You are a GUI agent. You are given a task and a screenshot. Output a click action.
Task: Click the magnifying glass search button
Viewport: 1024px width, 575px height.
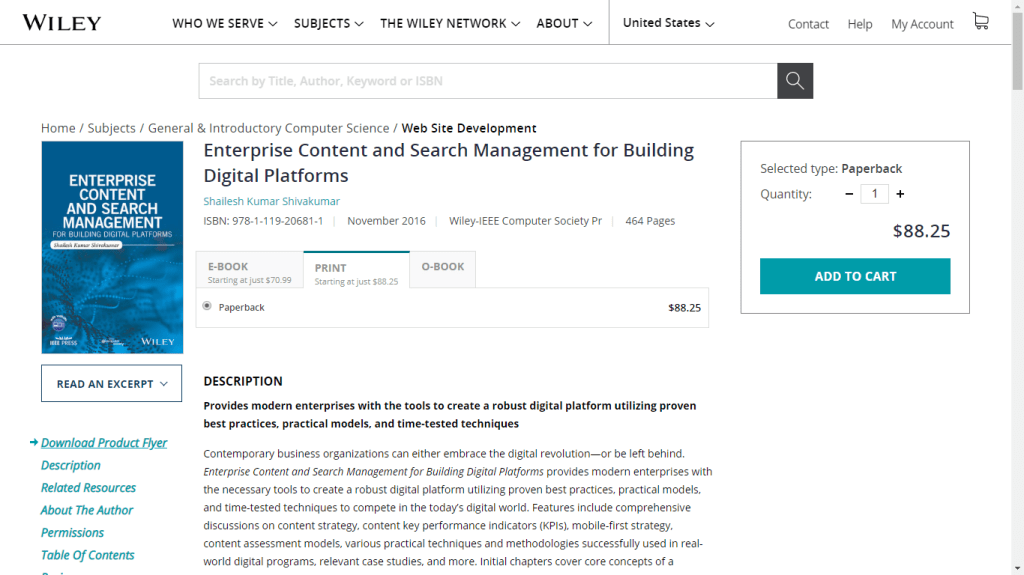tap(795, 81)
